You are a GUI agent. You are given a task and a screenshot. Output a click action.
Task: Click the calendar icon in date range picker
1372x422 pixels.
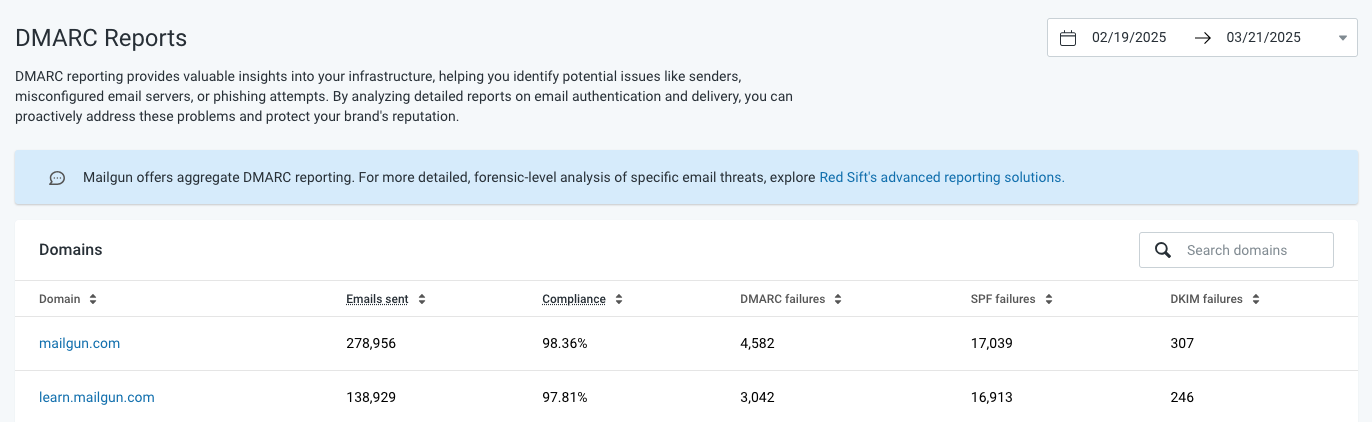(x=1068, y=38)
